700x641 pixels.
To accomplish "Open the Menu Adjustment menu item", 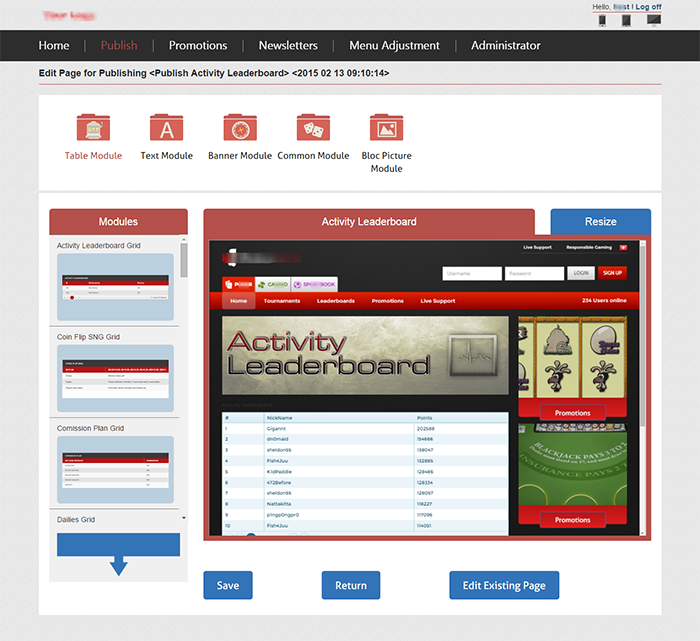I will click(x=394, y=46).
